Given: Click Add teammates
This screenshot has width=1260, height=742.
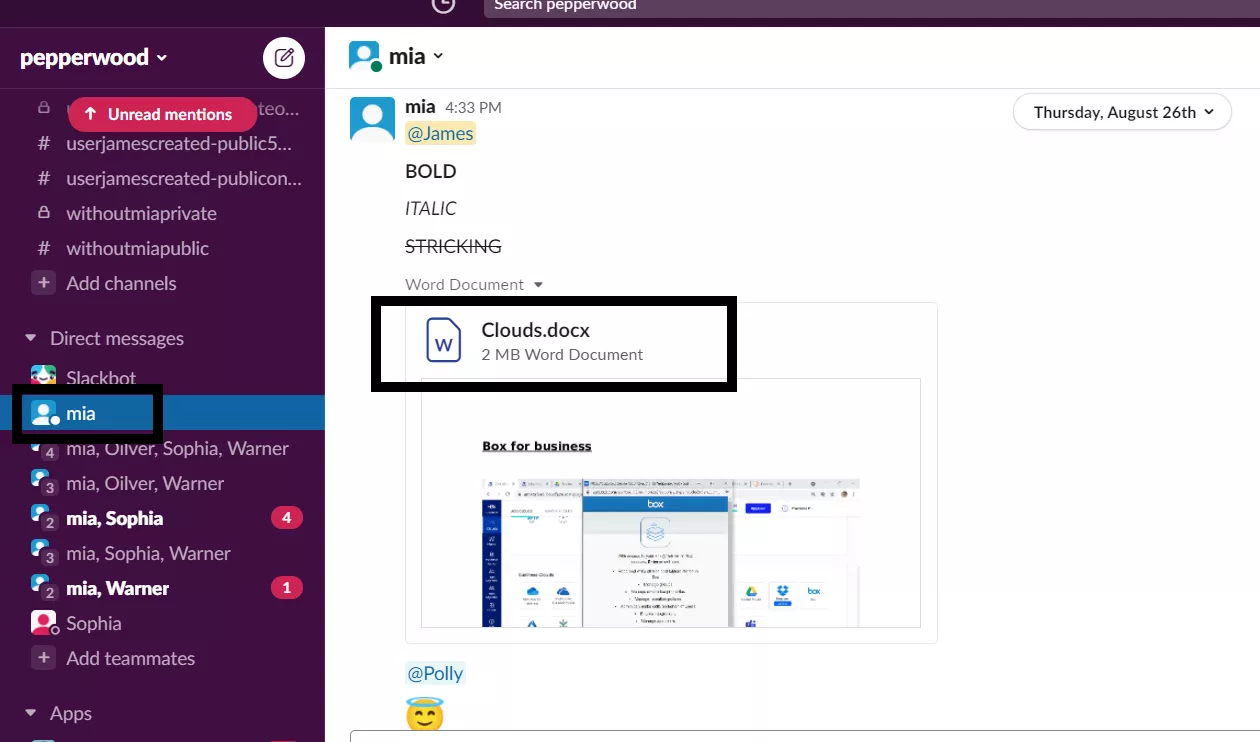Looking at the screenshot, I should pos(130,658).
